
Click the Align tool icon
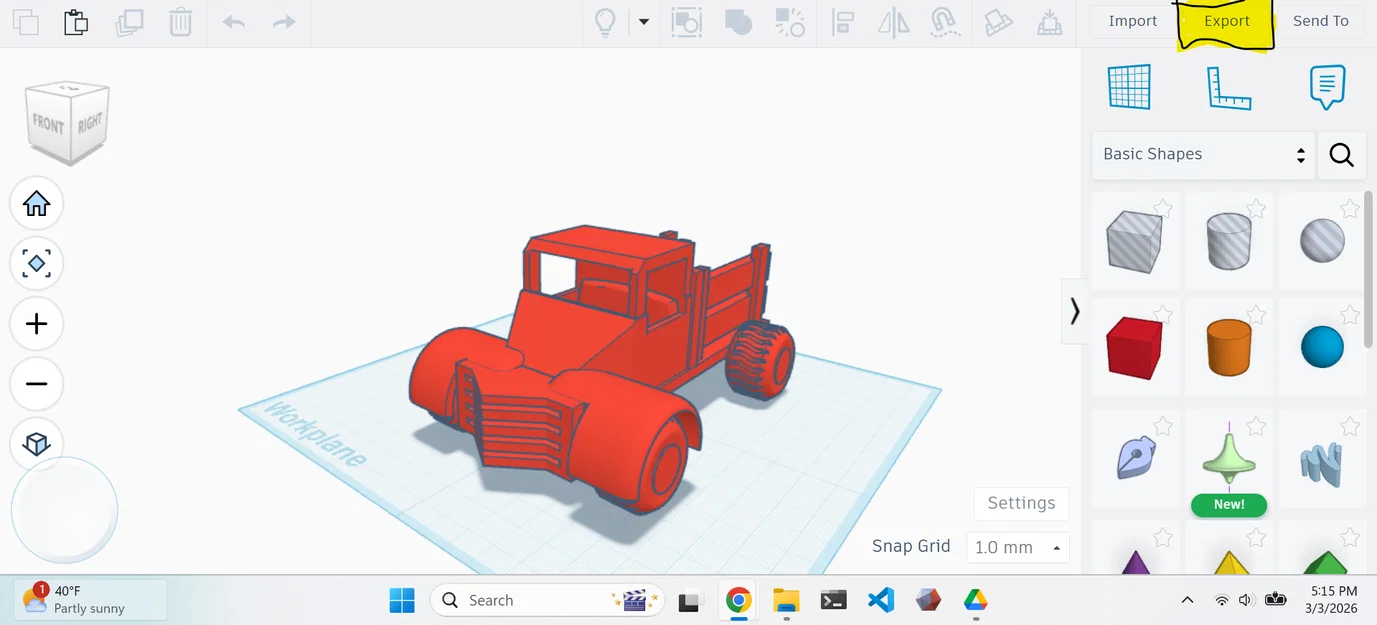tap(843, 22)
